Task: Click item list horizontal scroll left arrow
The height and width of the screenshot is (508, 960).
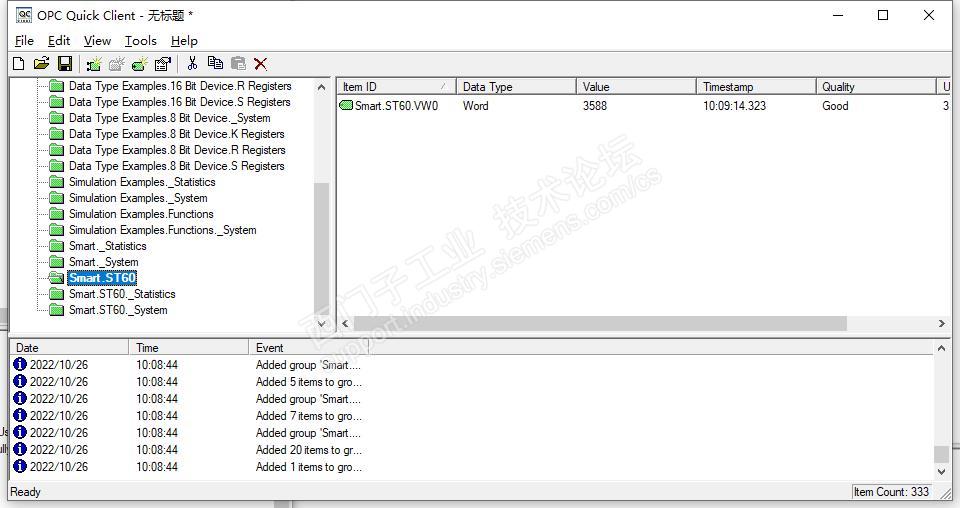Action: click(345, 323)
